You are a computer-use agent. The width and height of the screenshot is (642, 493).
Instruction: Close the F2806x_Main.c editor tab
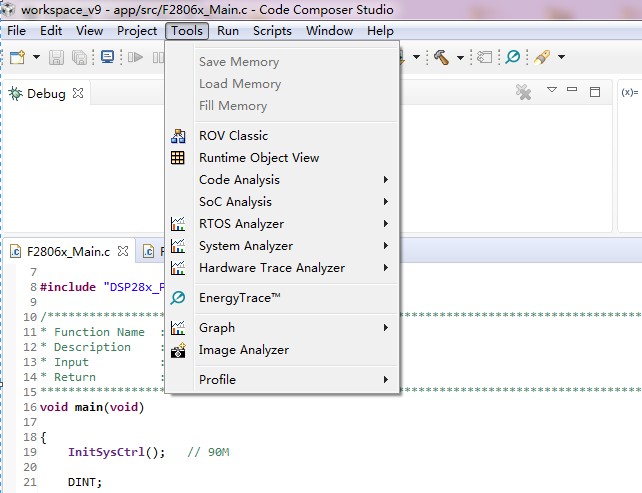tap(123, 251)
